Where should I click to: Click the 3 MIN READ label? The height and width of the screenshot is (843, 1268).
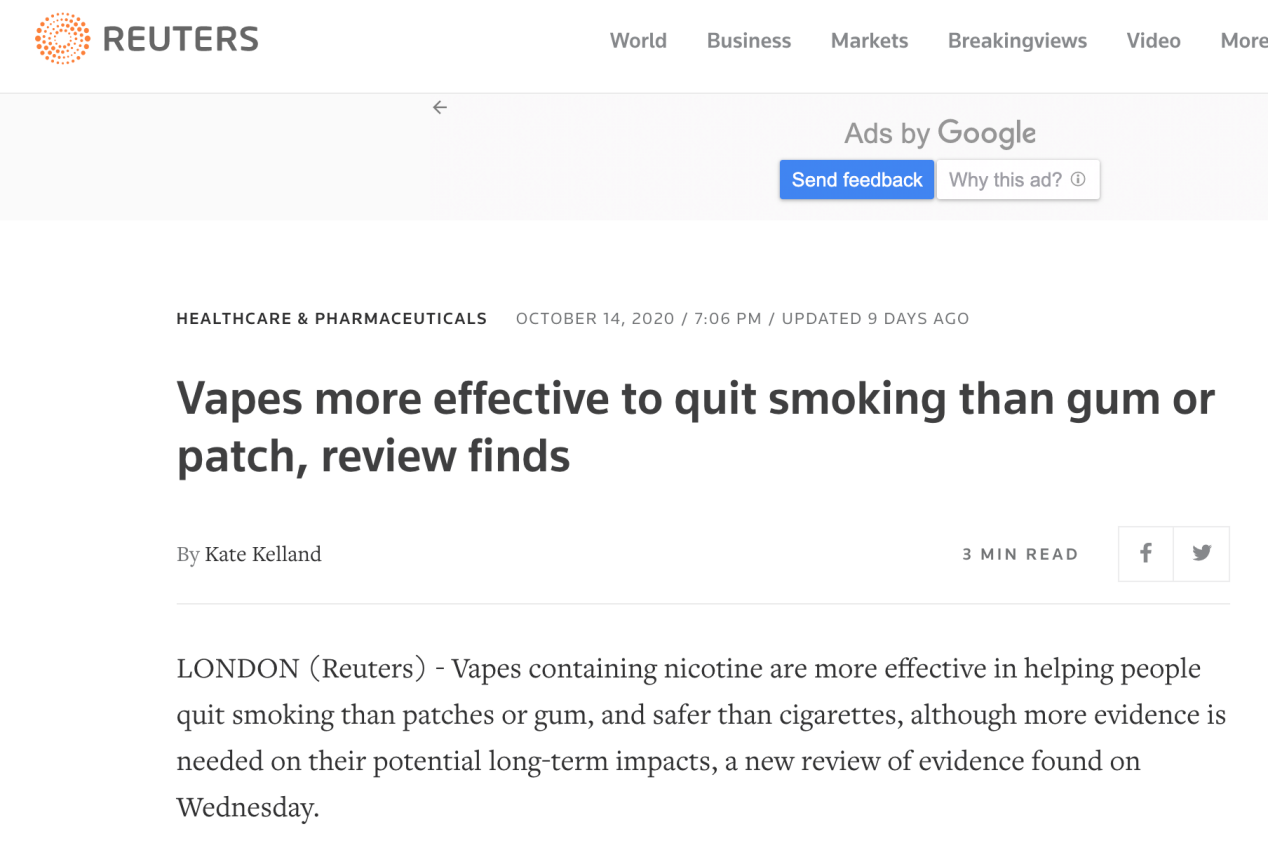1020,554
